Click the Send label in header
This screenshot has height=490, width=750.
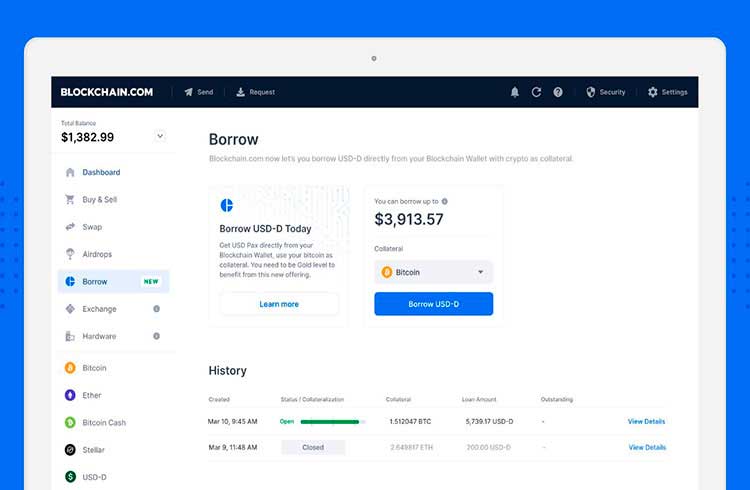pyautogui.click(x=205, y=92)
